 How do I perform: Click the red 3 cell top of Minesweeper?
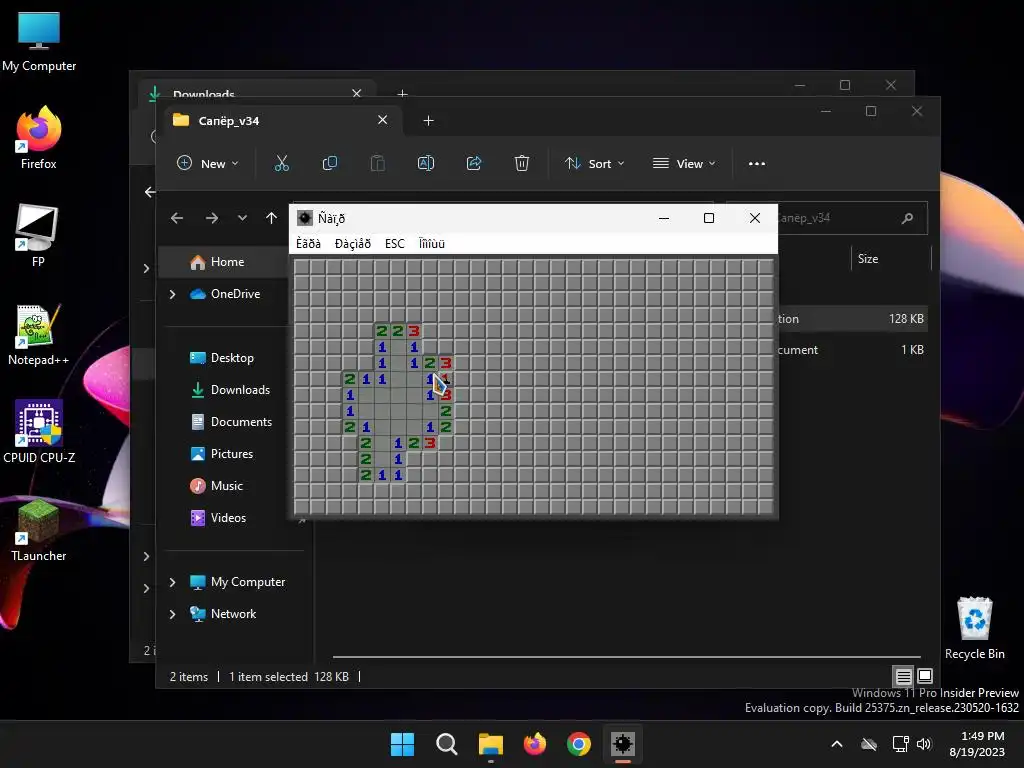click(x=413, y=330)
